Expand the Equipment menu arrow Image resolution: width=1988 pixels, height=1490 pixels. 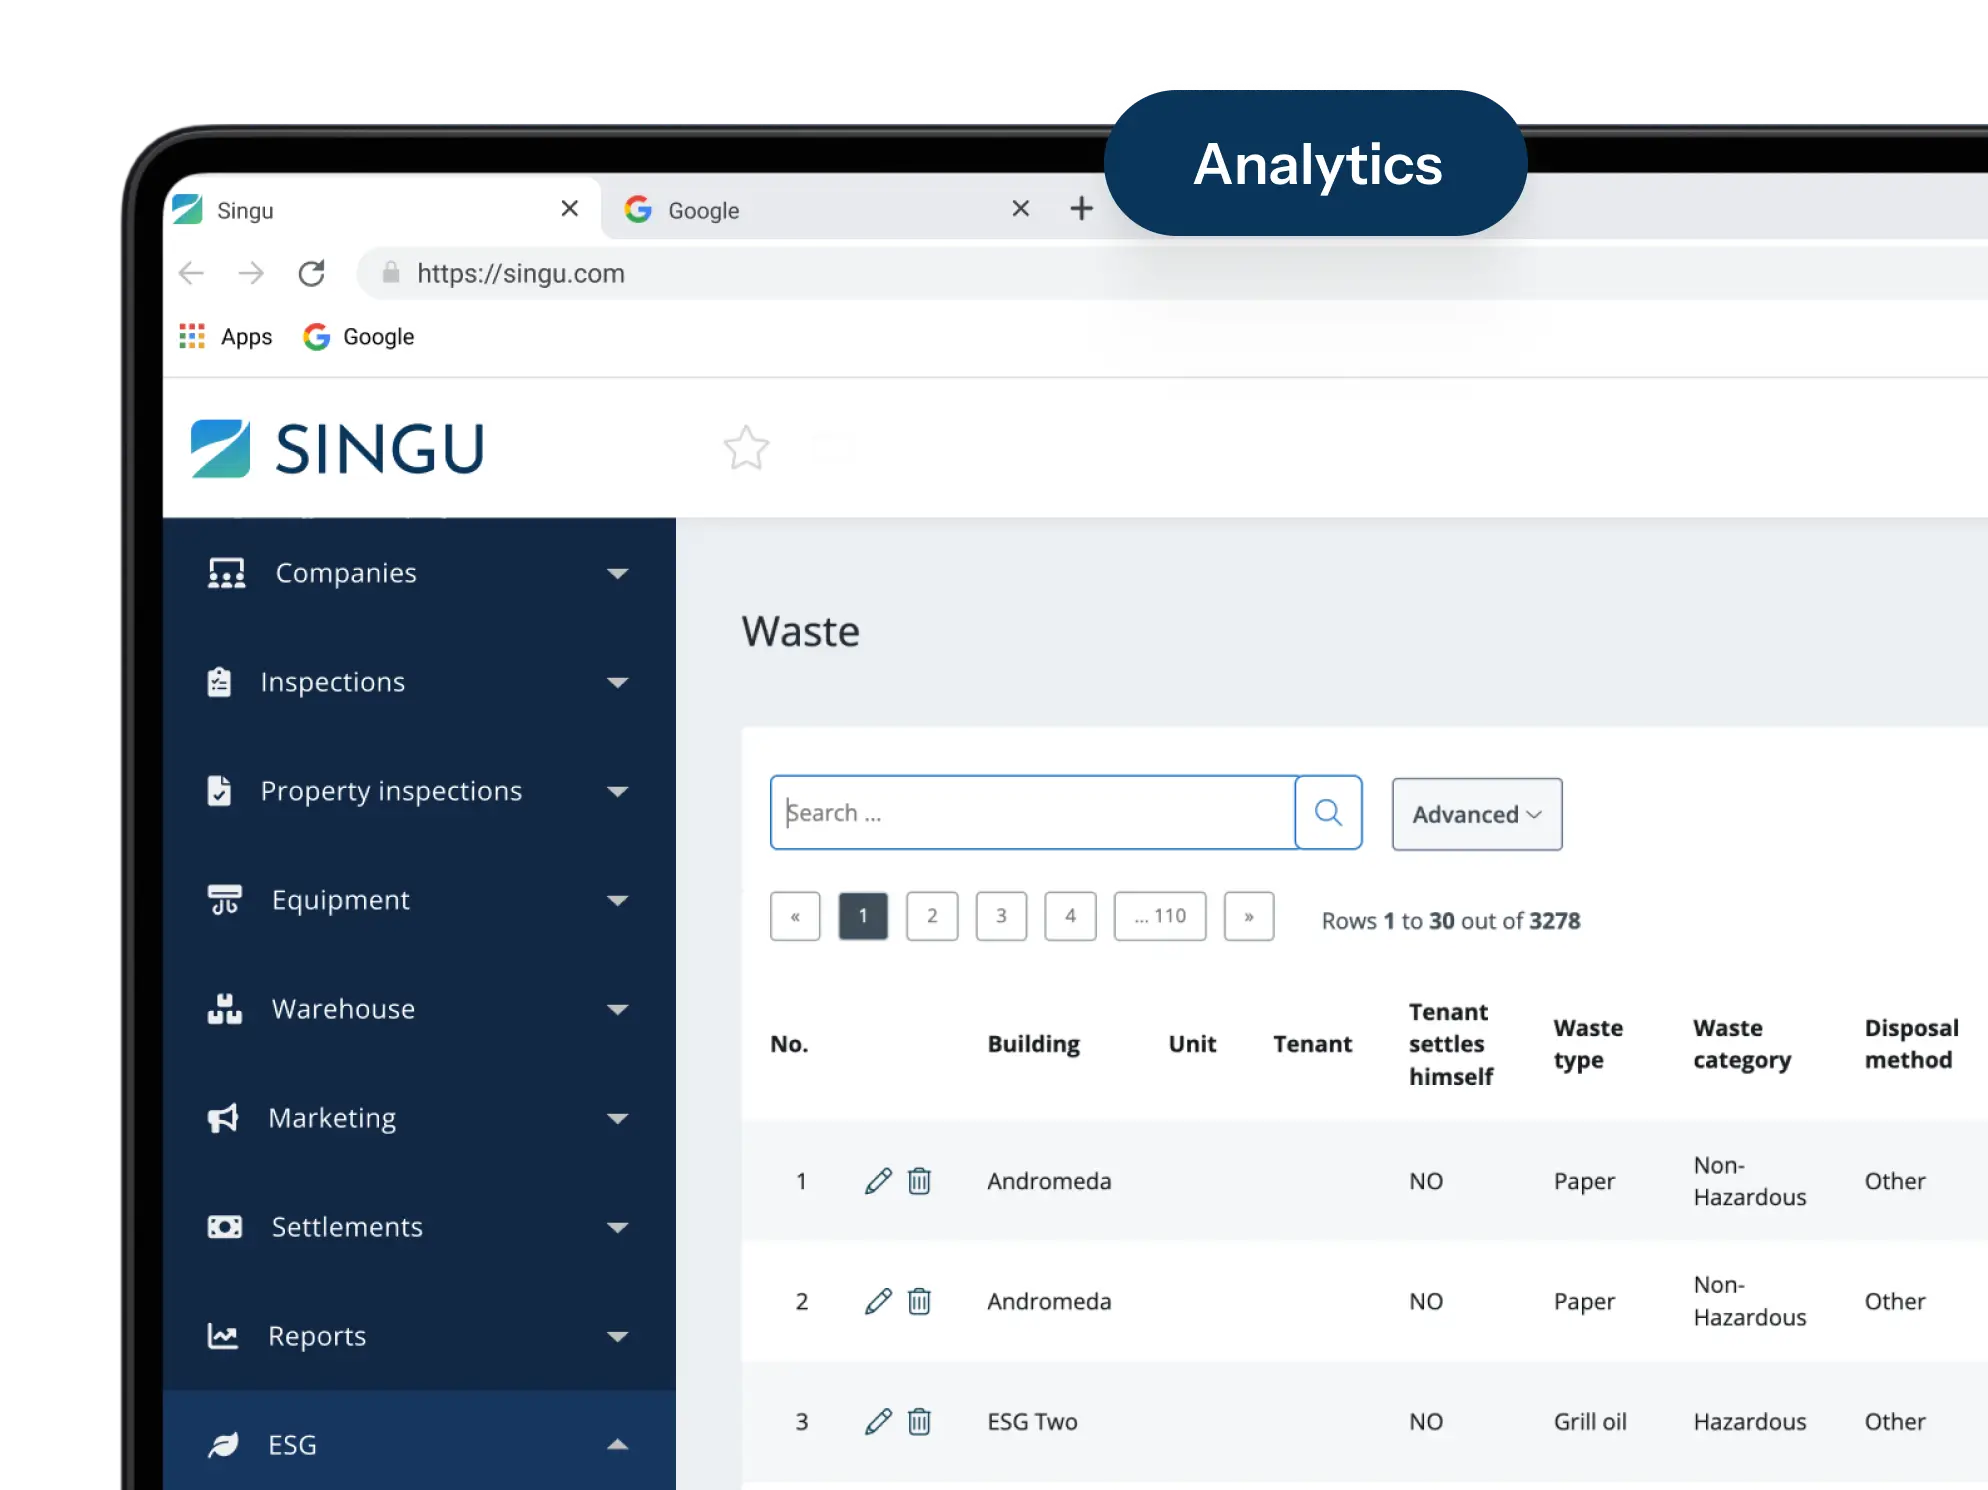[x=618, y=900]
